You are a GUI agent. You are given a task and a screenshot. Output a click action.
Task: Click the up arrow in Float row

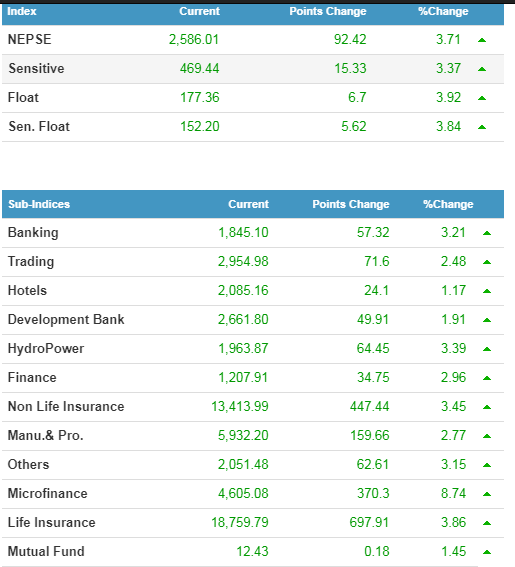coord(482,98)
